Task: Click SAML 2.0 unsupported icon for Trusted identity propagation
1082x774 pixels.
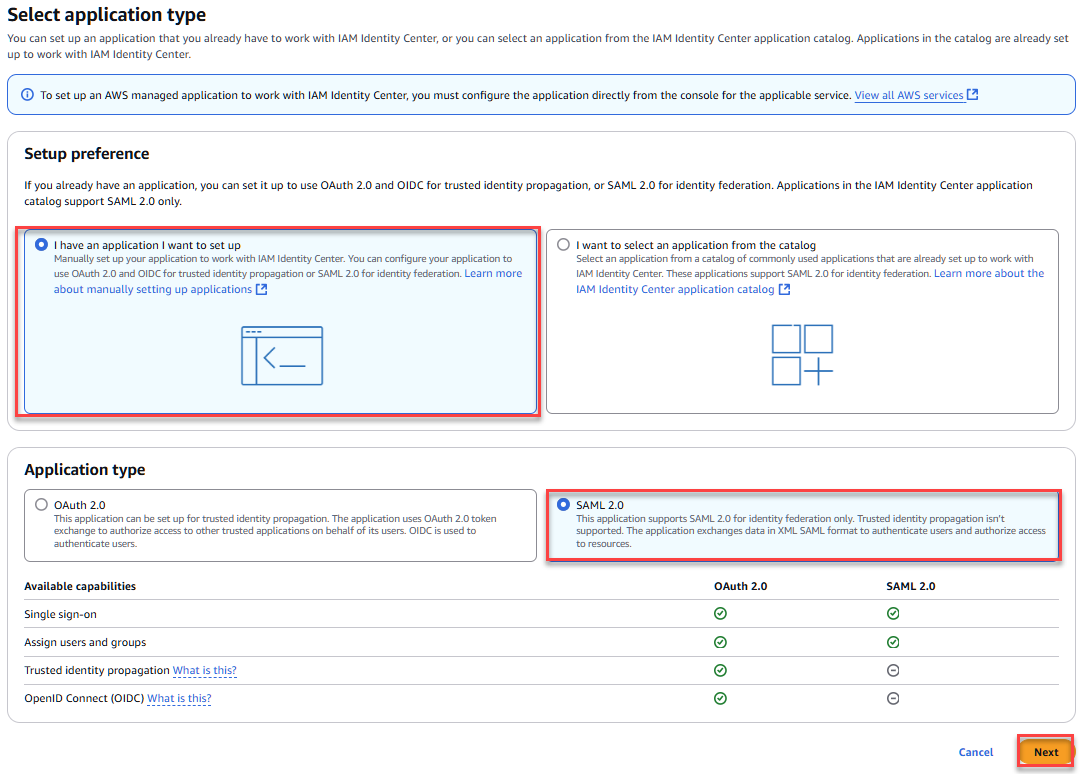Action: 893,671
